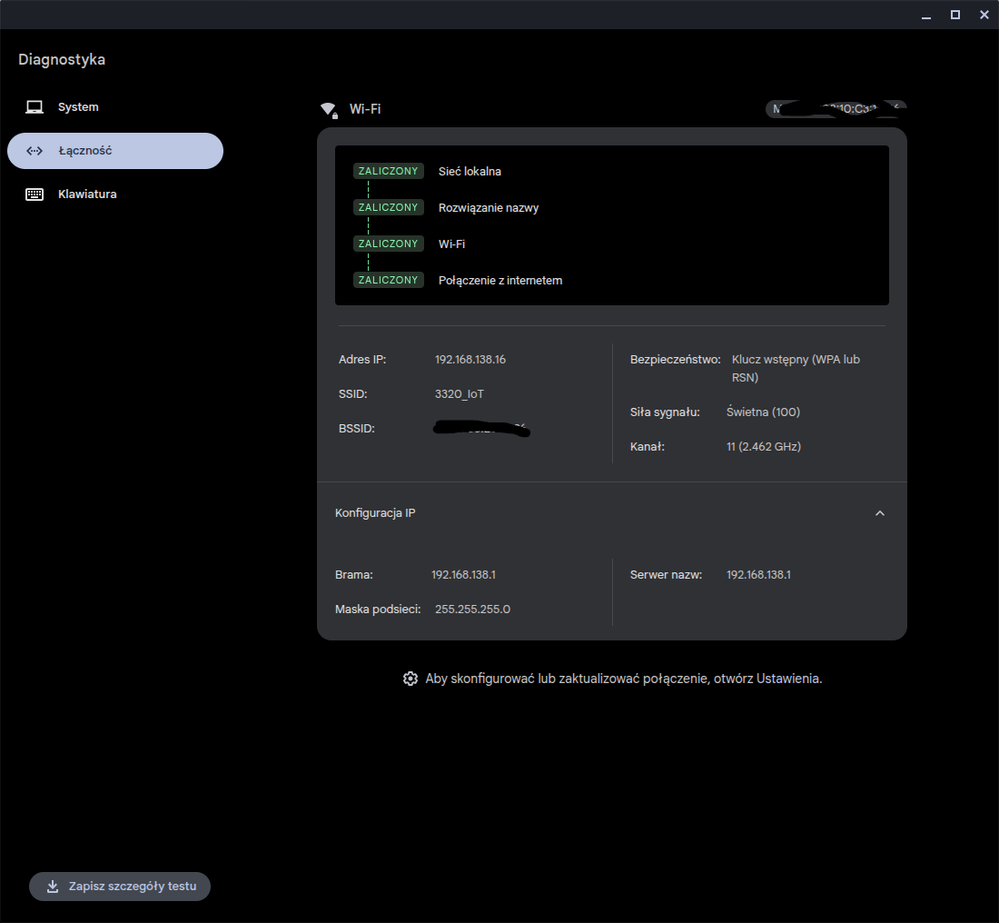Click the chevron above Serwer nazw row

click(x=879, y=513)
